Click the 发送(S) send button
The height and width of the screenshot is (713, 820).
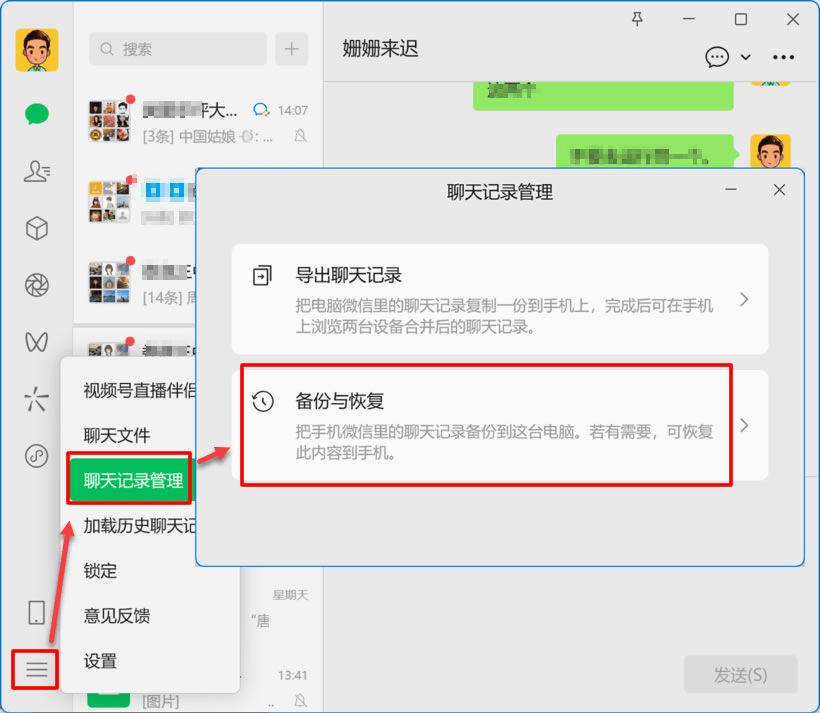point(741,675)
